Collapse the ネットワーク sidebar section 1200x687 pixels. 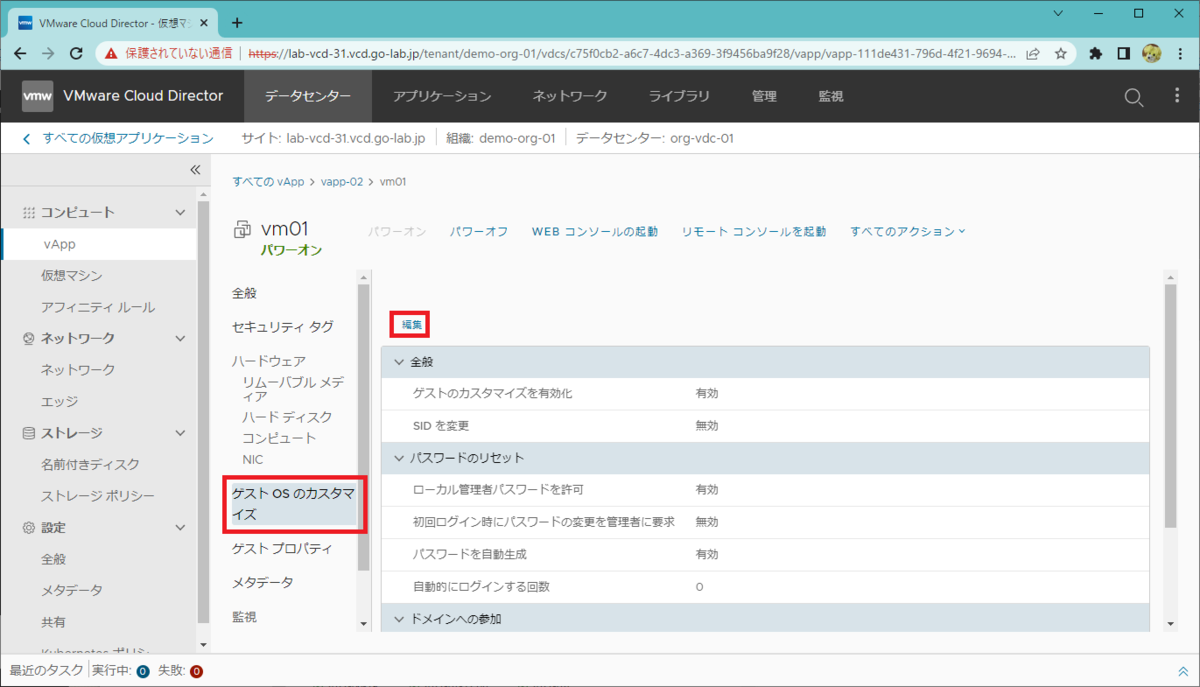[x=180, y=338]
